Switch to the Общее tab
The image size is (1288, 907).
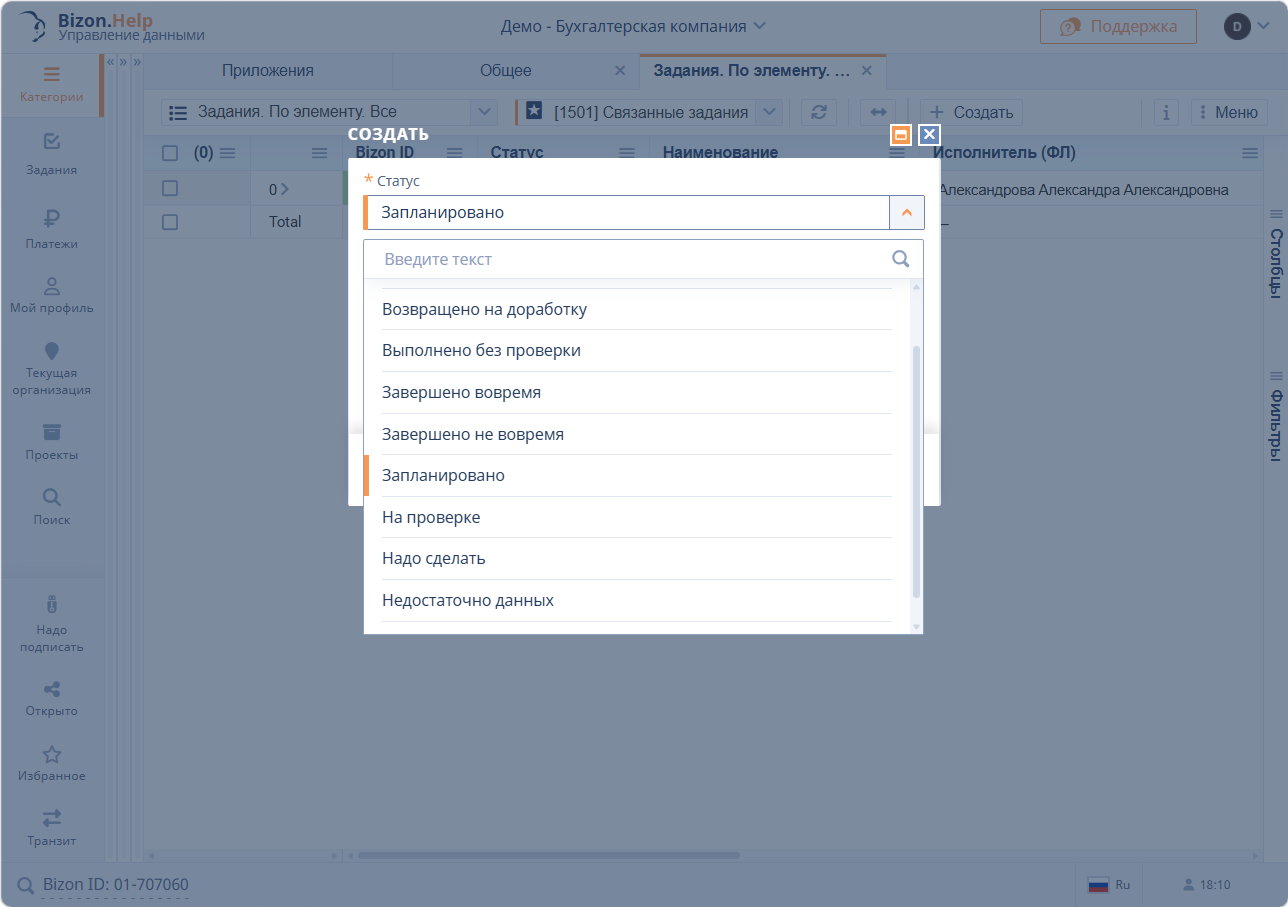pos(506,71)
